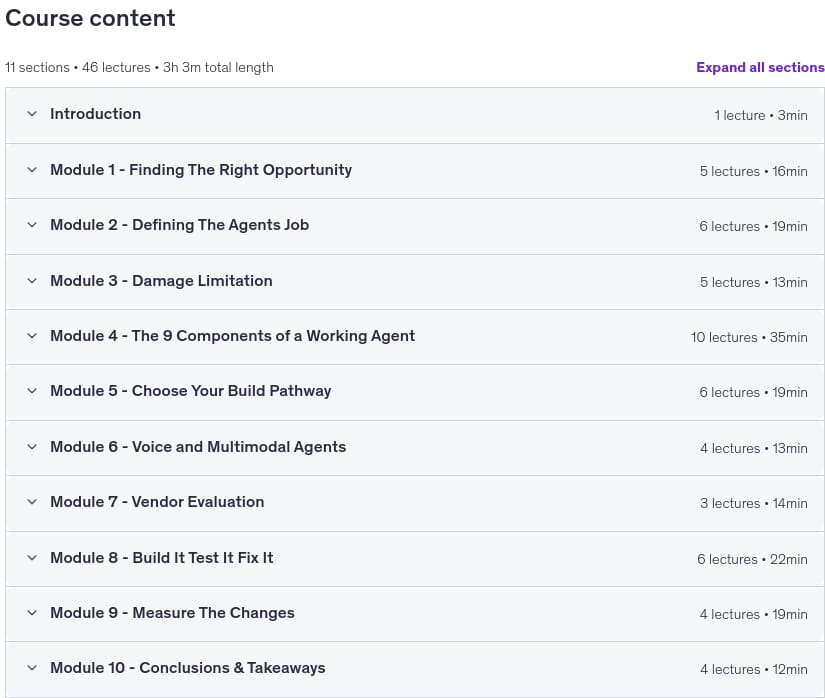Select Module 9 - Measure The Changes title

pyautogui.click(x=173, y=613)
